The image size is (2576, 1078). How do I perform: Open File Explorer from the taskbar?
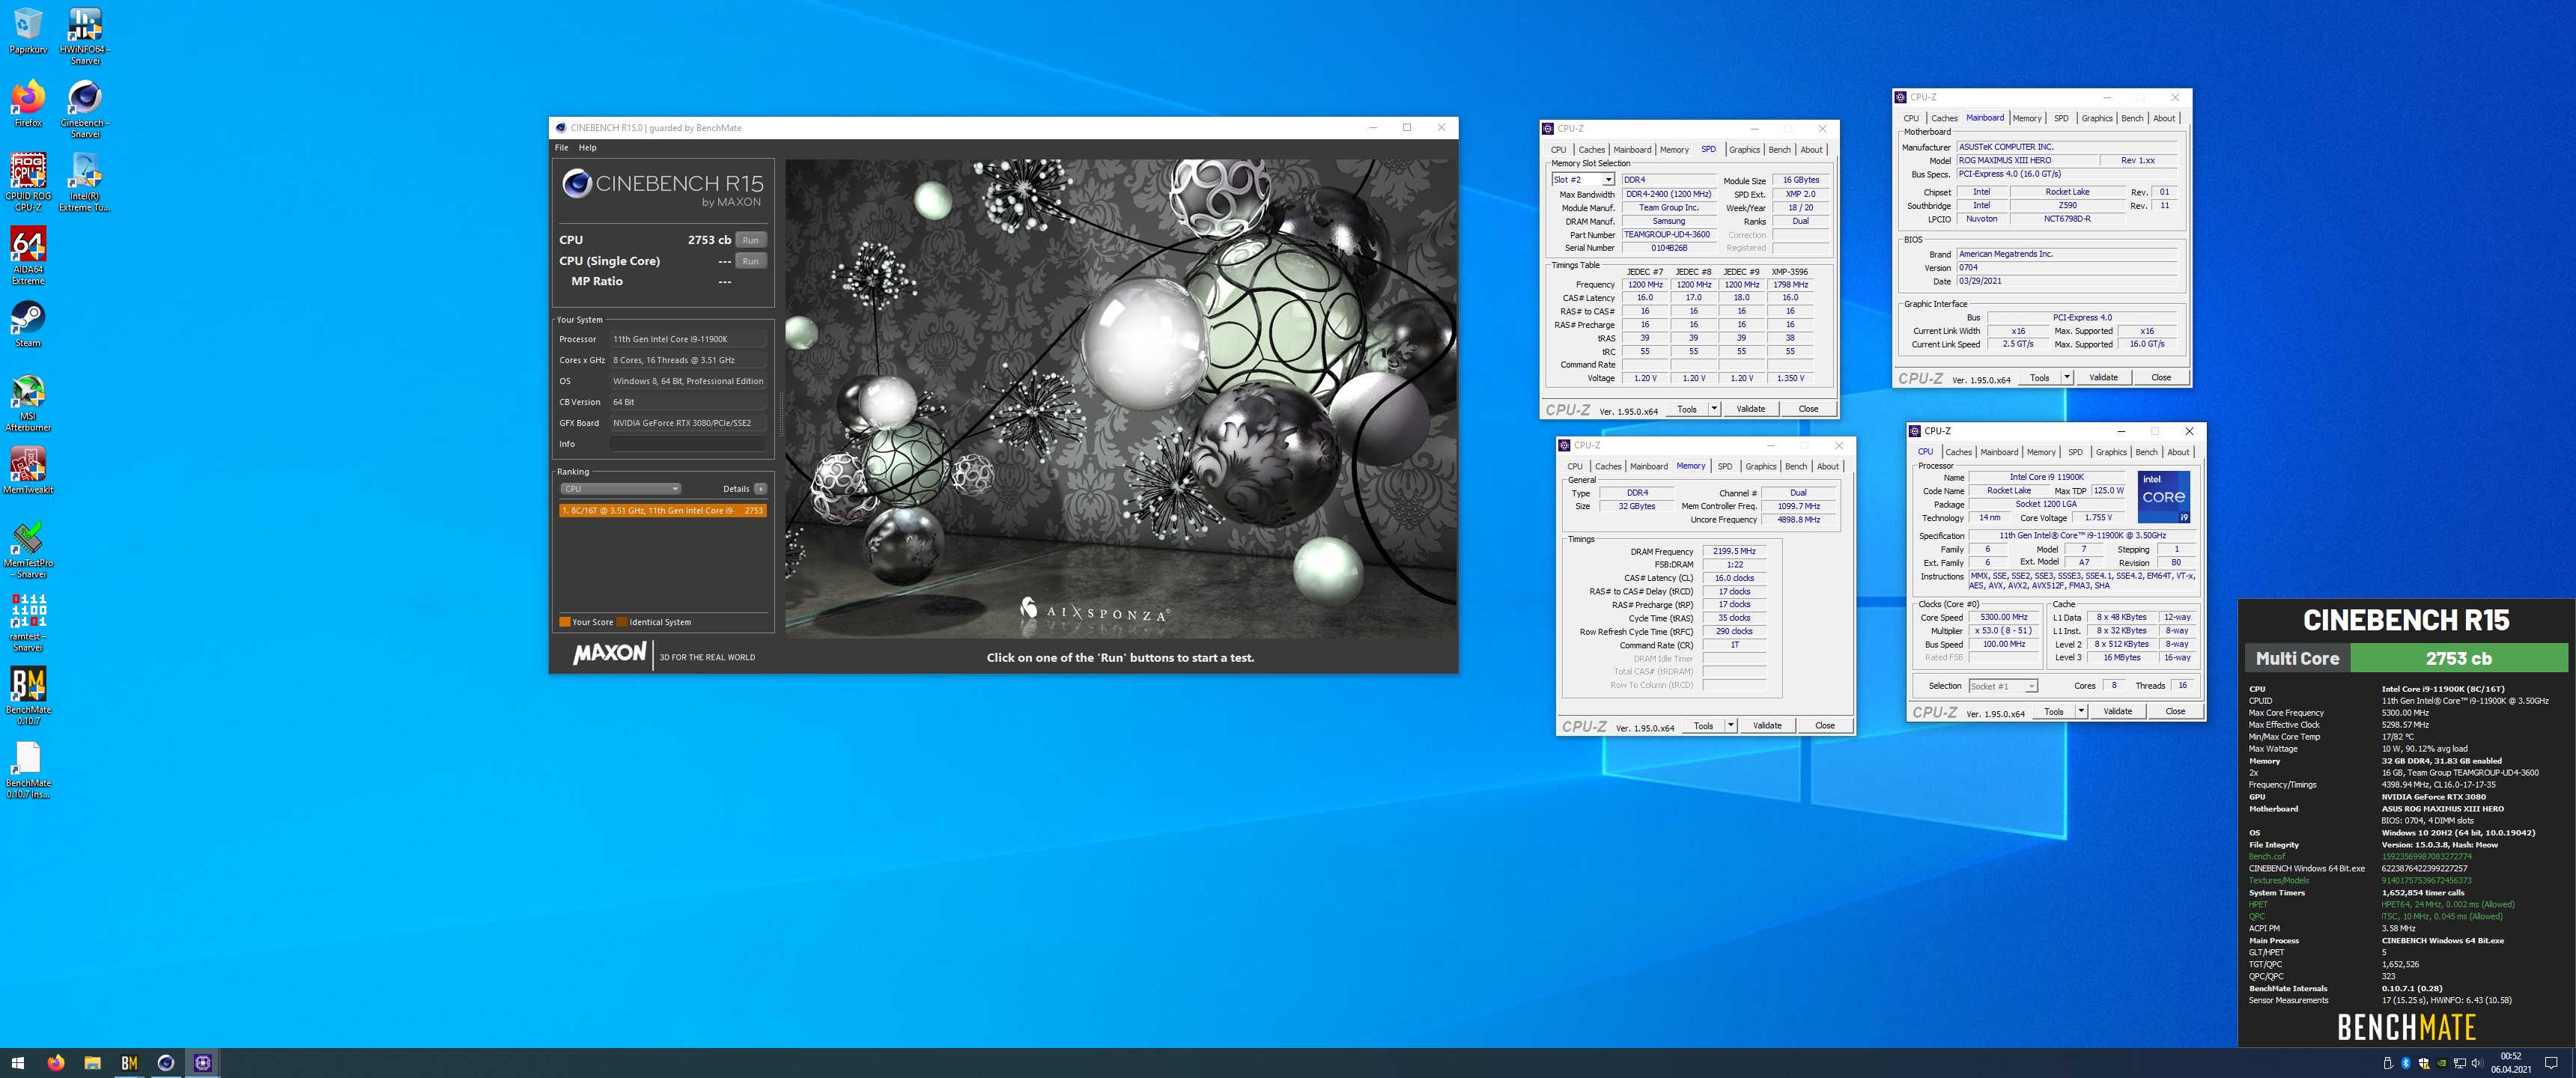click(x=92, y=1063)
